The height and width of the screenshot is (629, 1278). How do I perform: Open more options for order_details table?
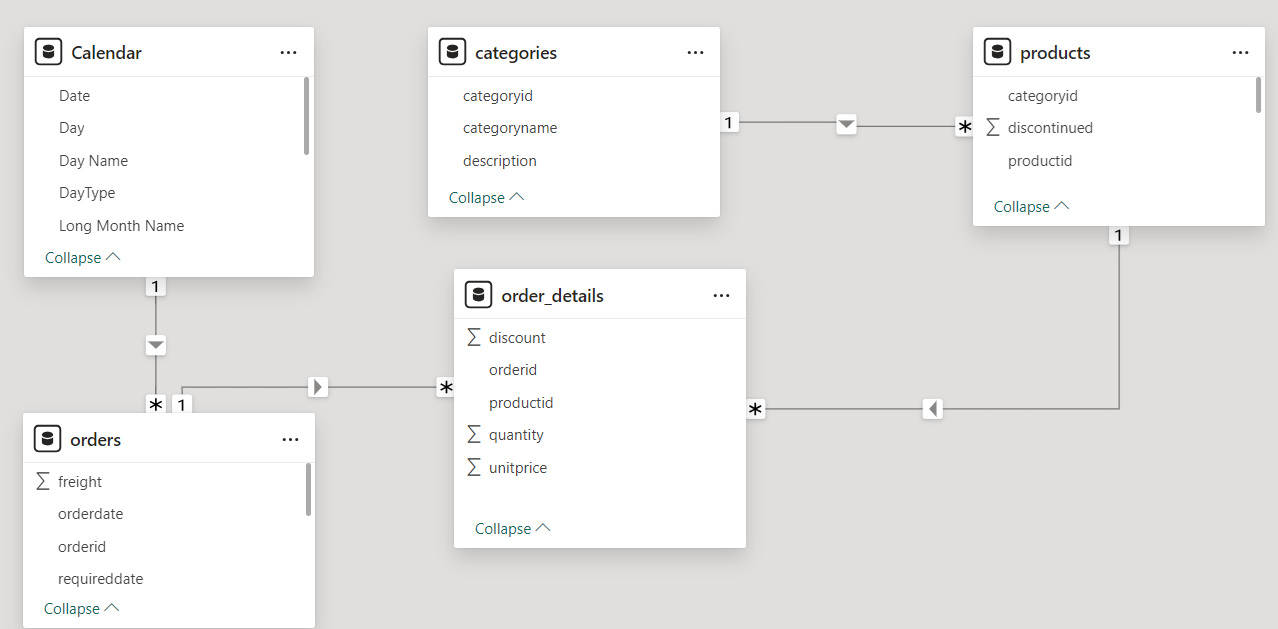point(721,295)
